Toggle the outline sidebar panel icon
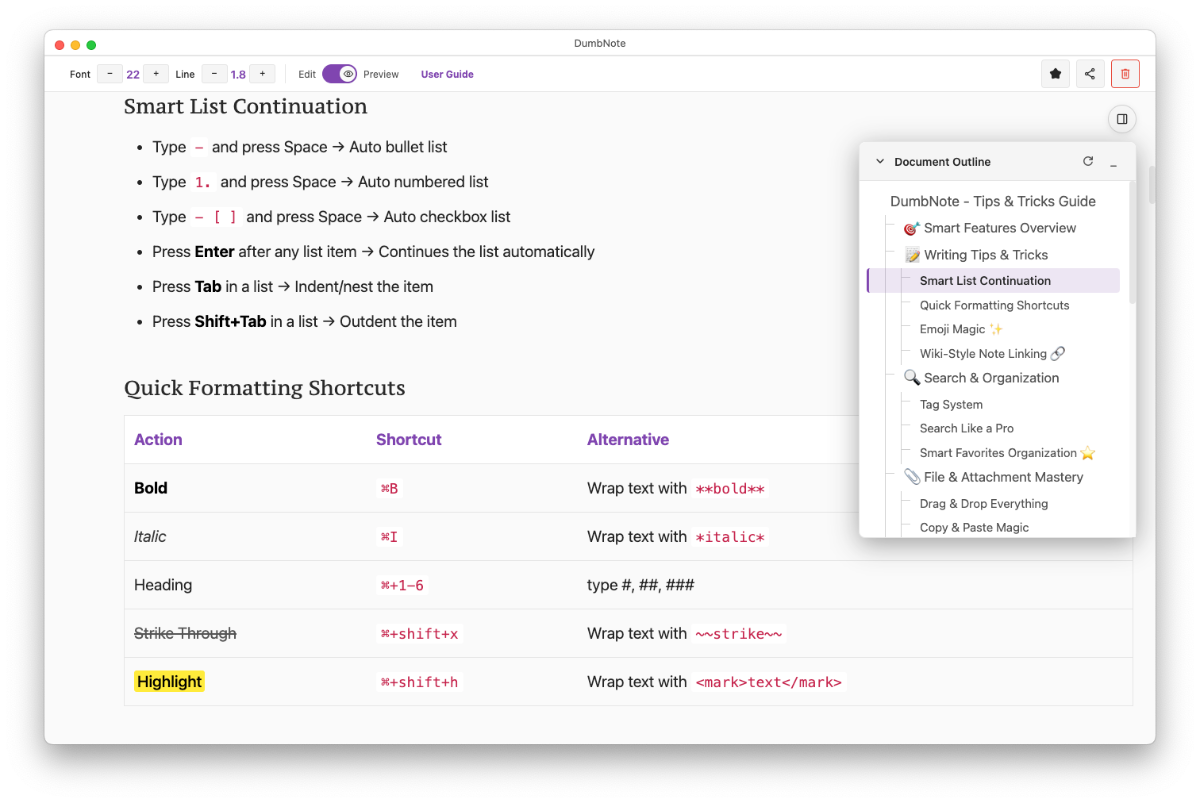1200x803 pixels. pos(1122,119)
